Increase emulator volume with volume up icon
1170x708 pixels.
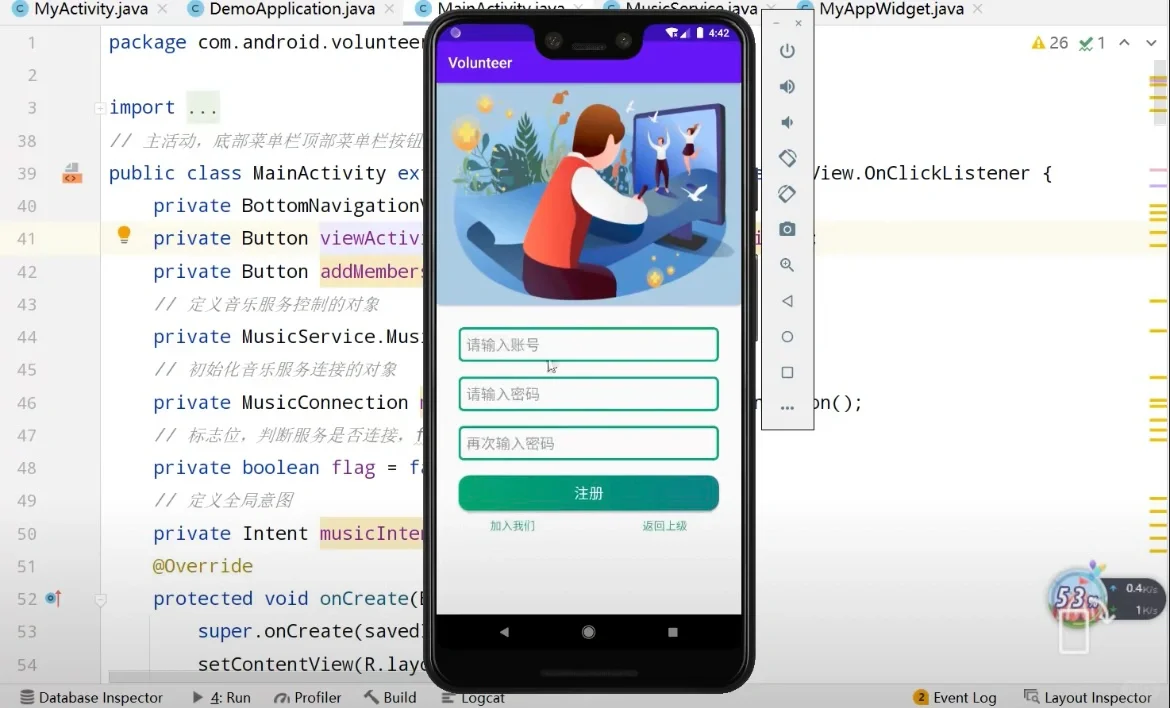pyautogui.click(x=787, y=86)
